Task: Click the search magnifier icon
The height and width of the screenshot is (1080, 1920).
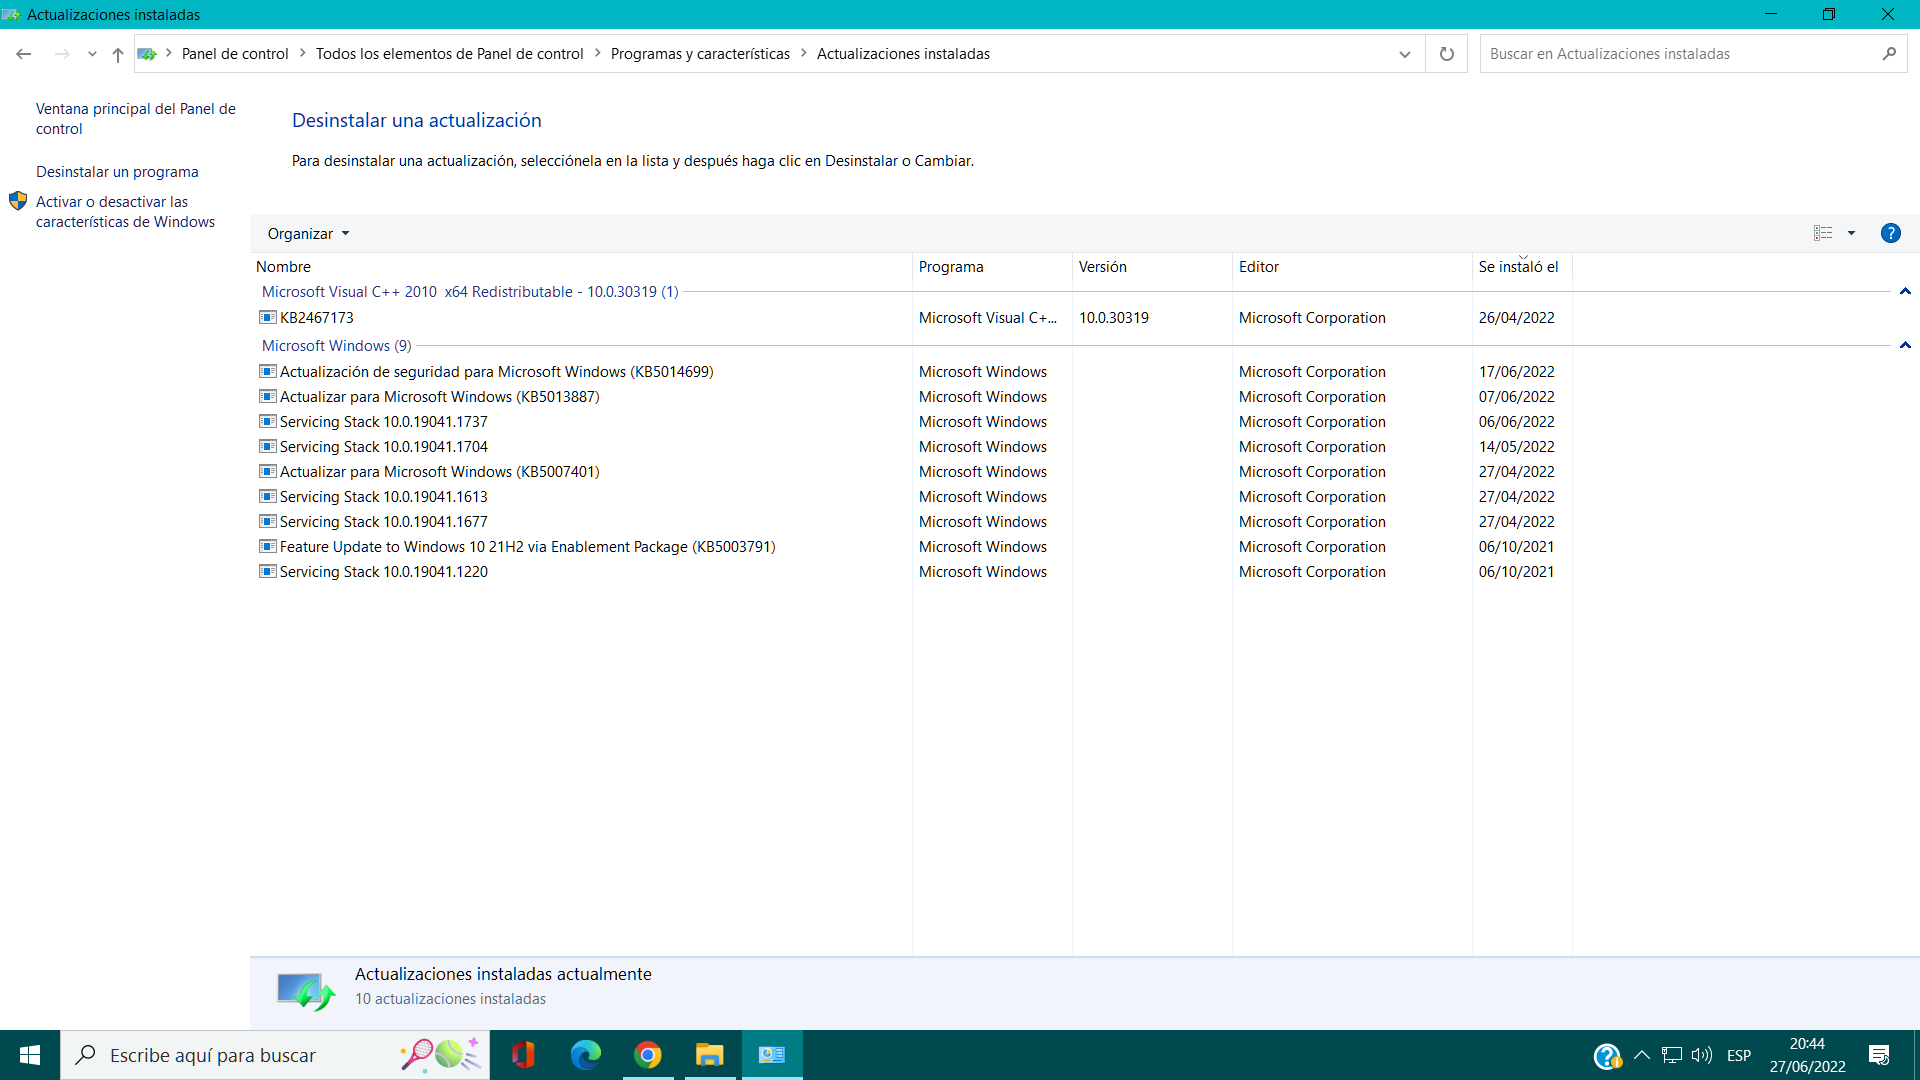Action: [1889, 54]
